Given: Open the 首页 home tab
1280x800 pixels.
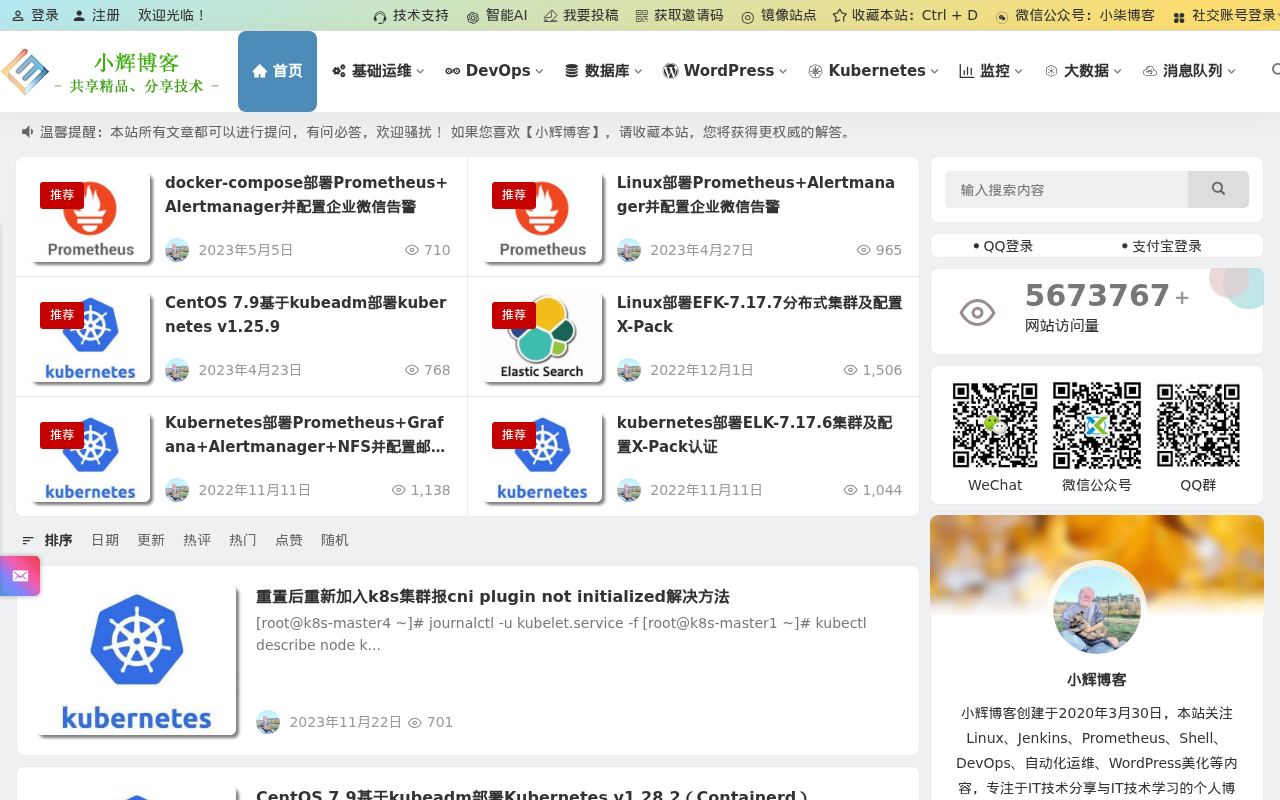Looking at the screenshot, I should point(277,71).
